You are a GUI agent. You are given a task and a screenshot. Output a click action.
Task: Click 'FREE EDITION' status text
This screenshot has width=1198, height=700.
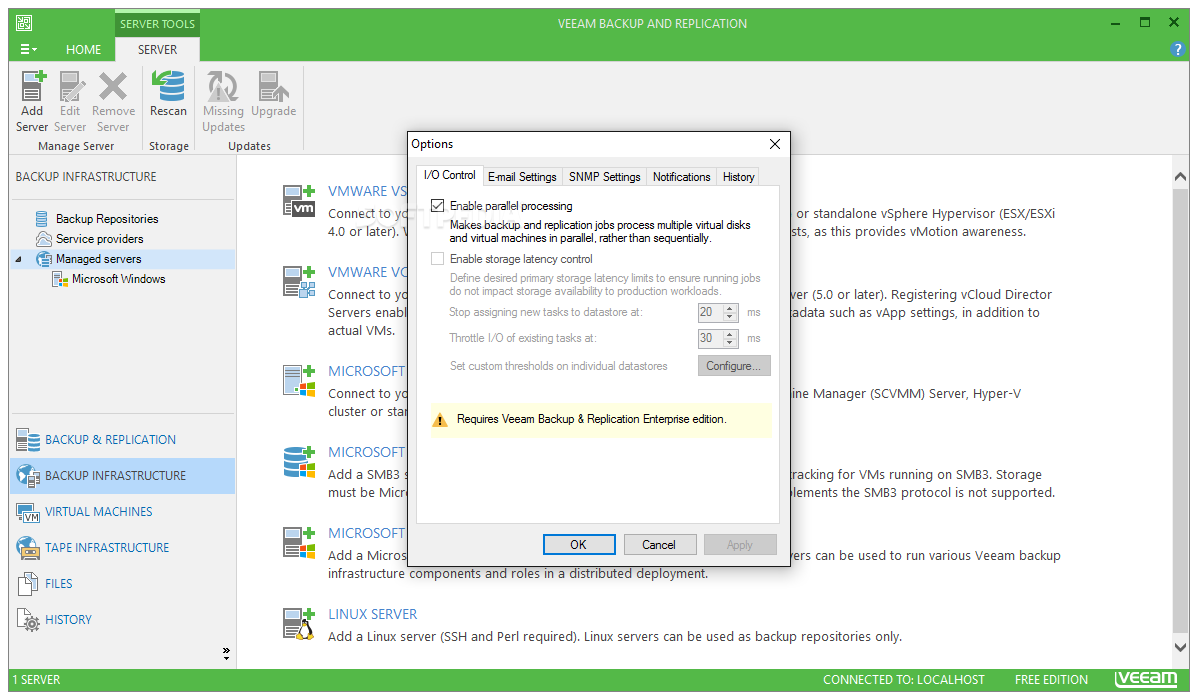(x=1051, y=679)
